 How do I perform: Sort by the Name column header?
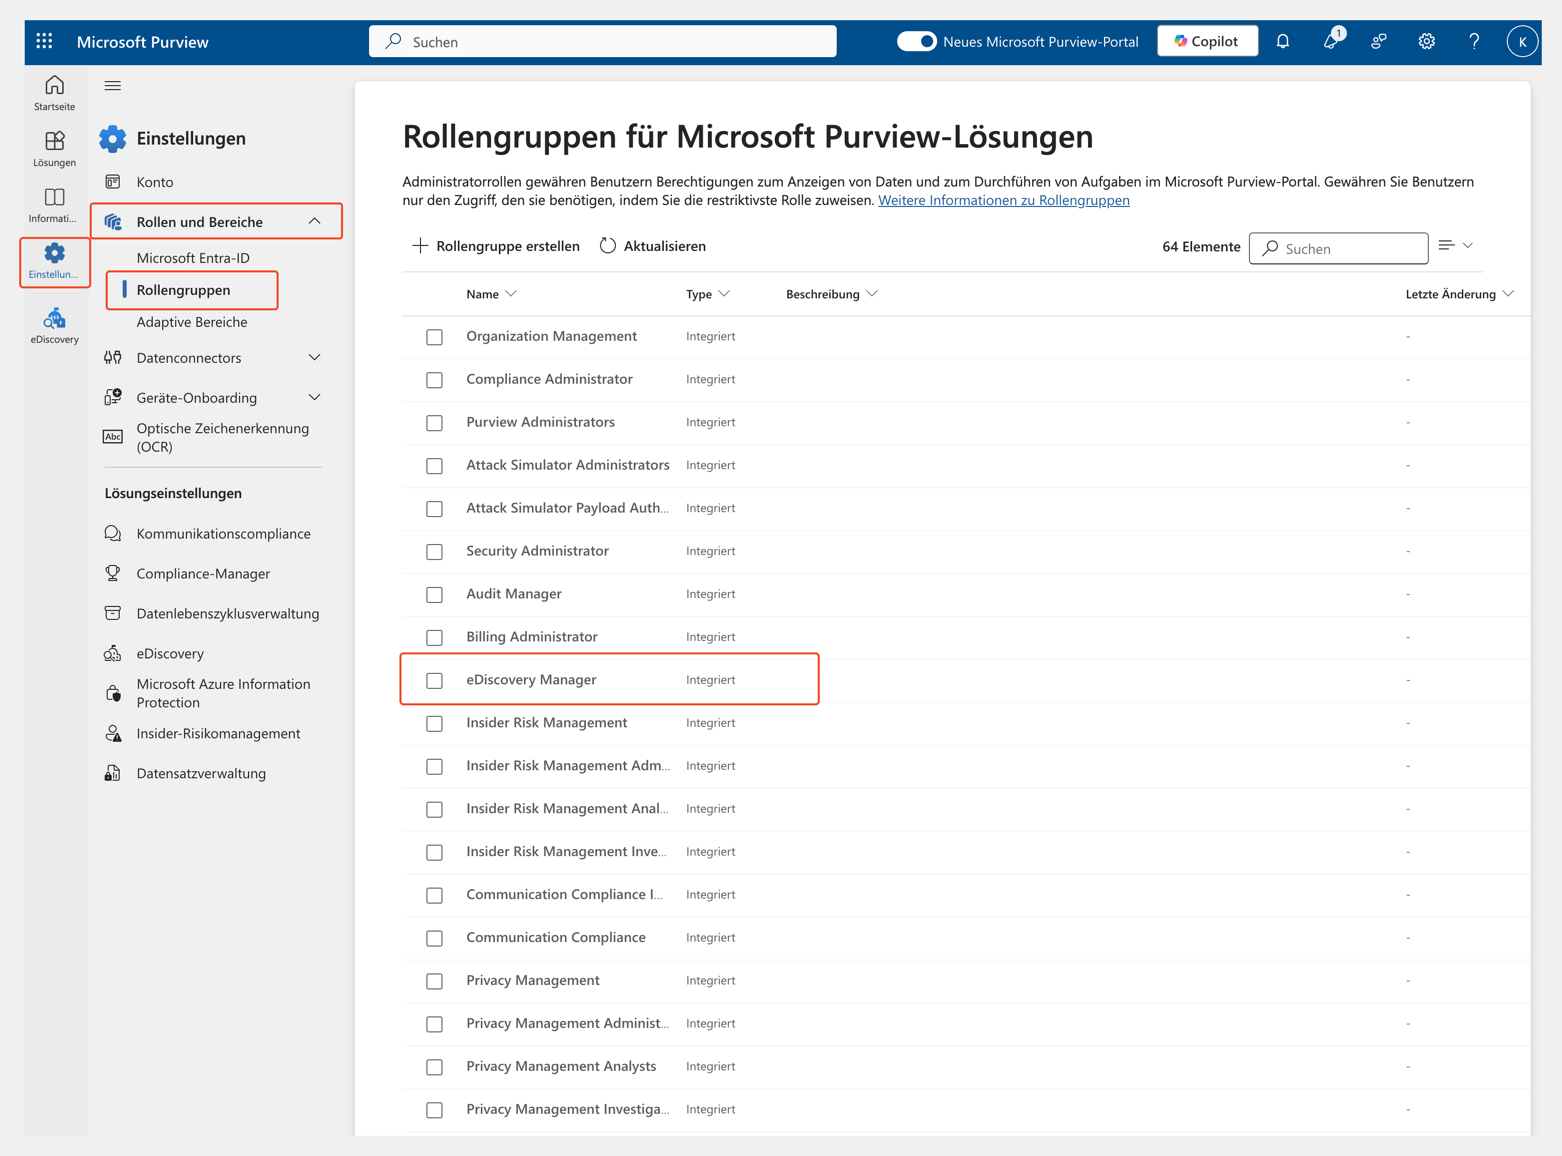[491, 294]
